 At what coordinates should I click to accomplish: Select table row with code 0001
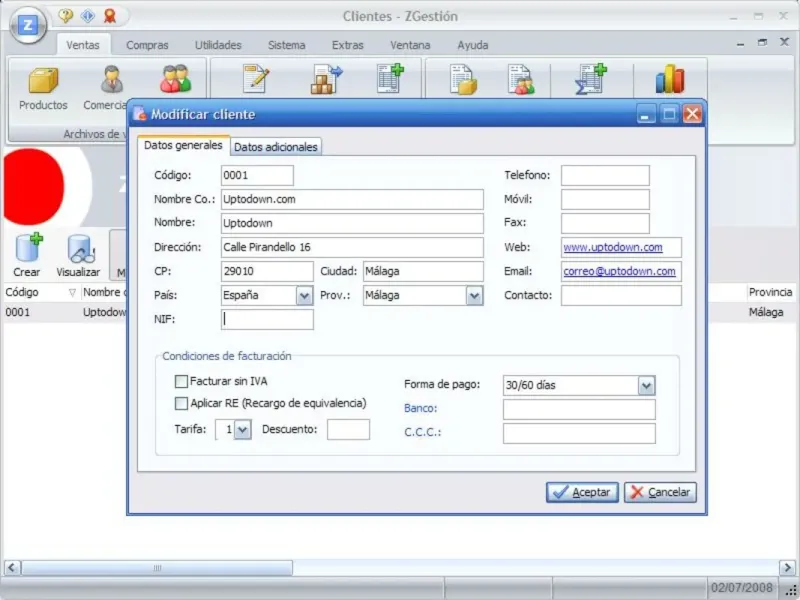pyautogui.click(x=65, y=312)
